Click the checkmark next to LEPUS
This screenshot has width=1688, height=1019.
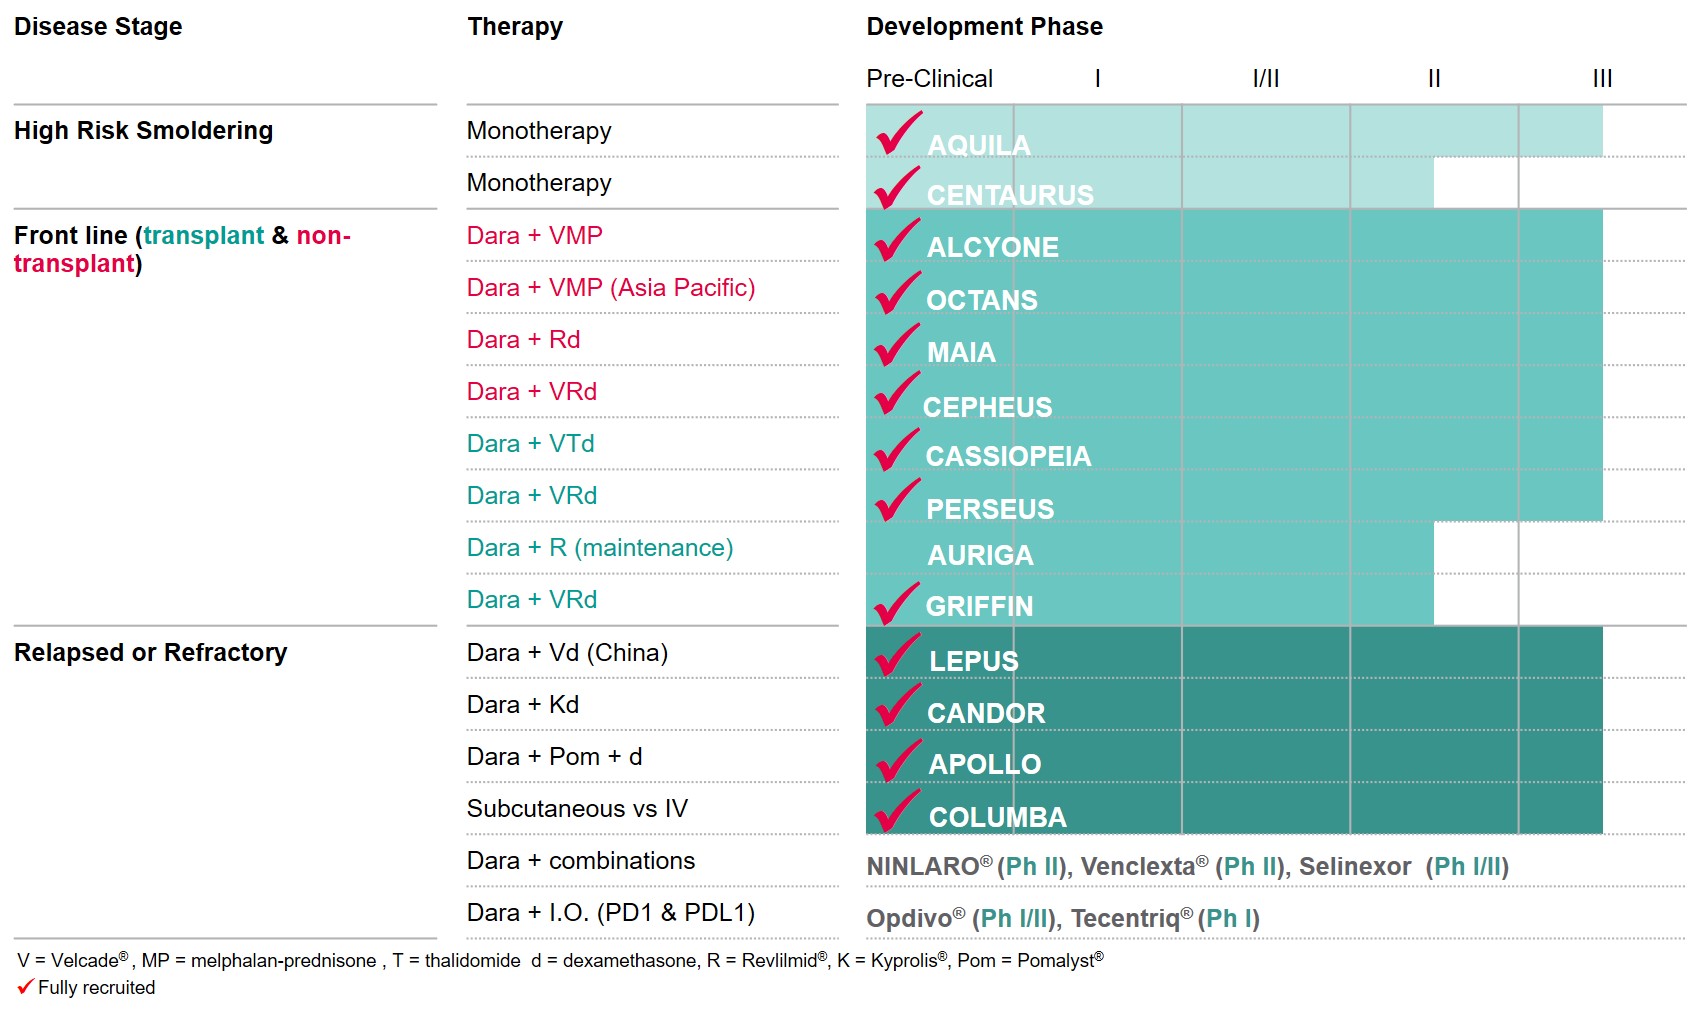point(896,655)
